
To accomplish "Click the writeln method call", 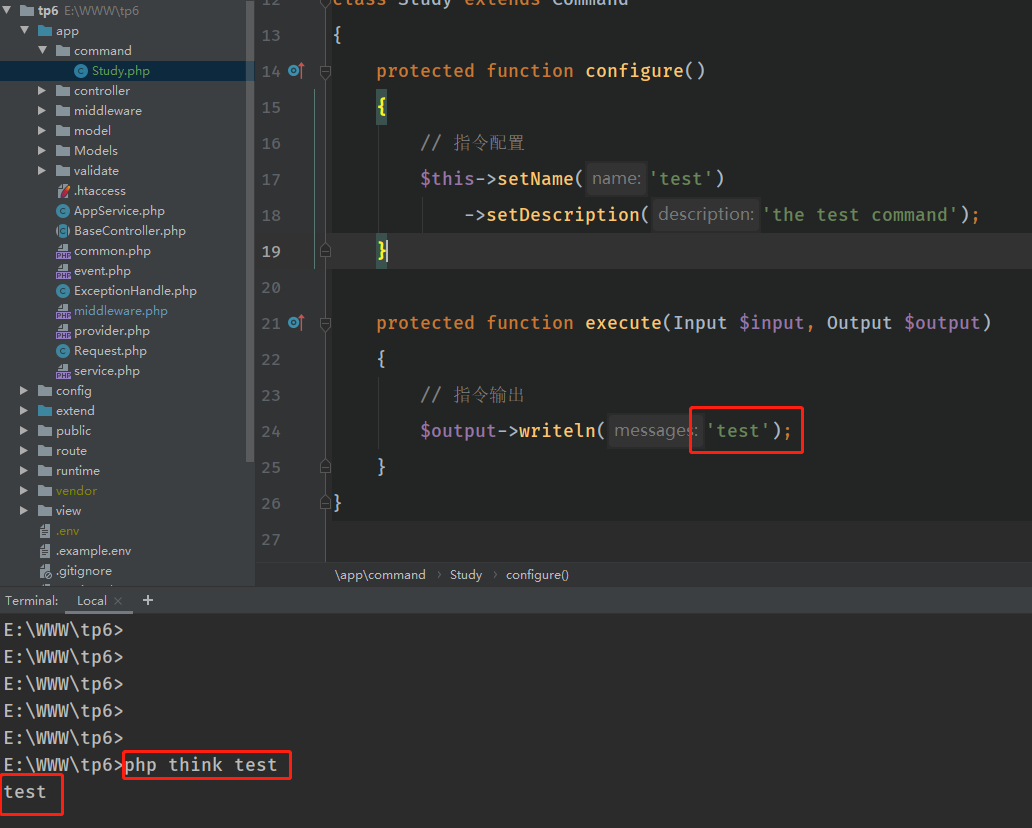I will coord(557,430).
